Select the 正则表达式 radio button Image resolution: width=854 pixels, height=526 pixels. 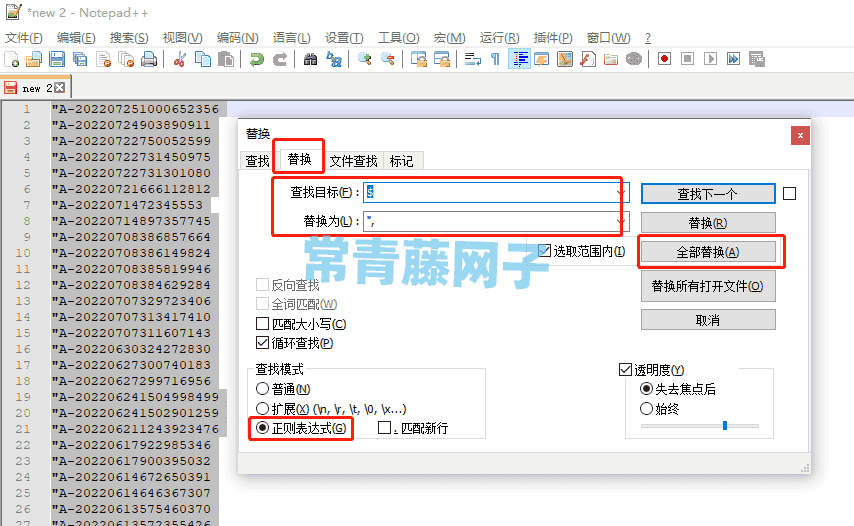point(263,428)
